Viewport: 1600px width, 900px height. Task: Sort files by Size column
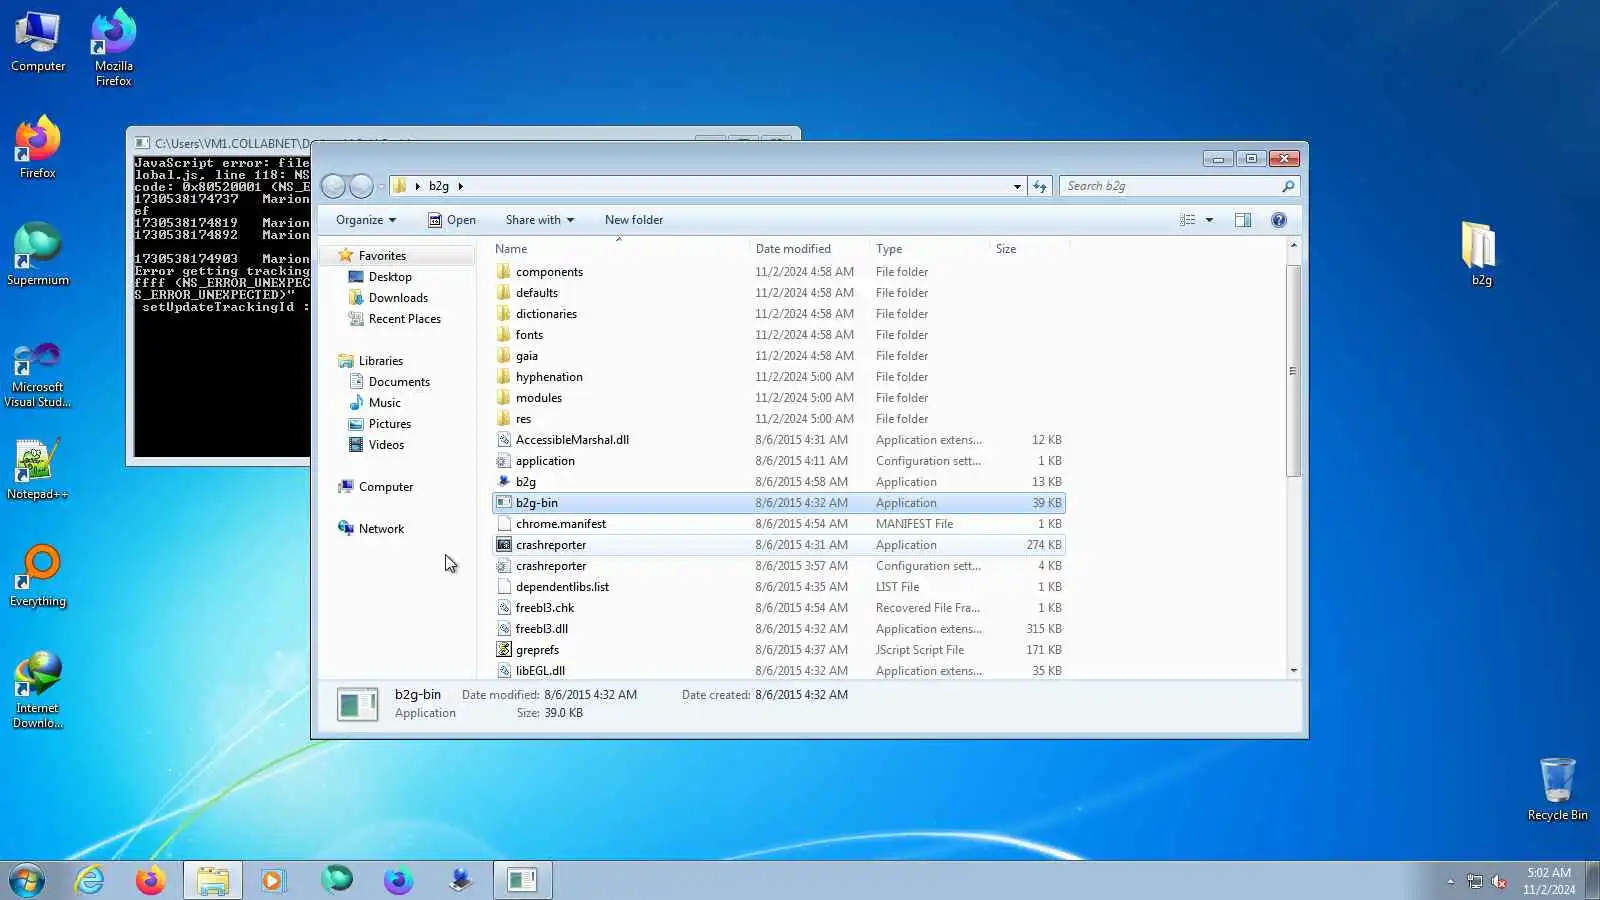(1029, 249)
